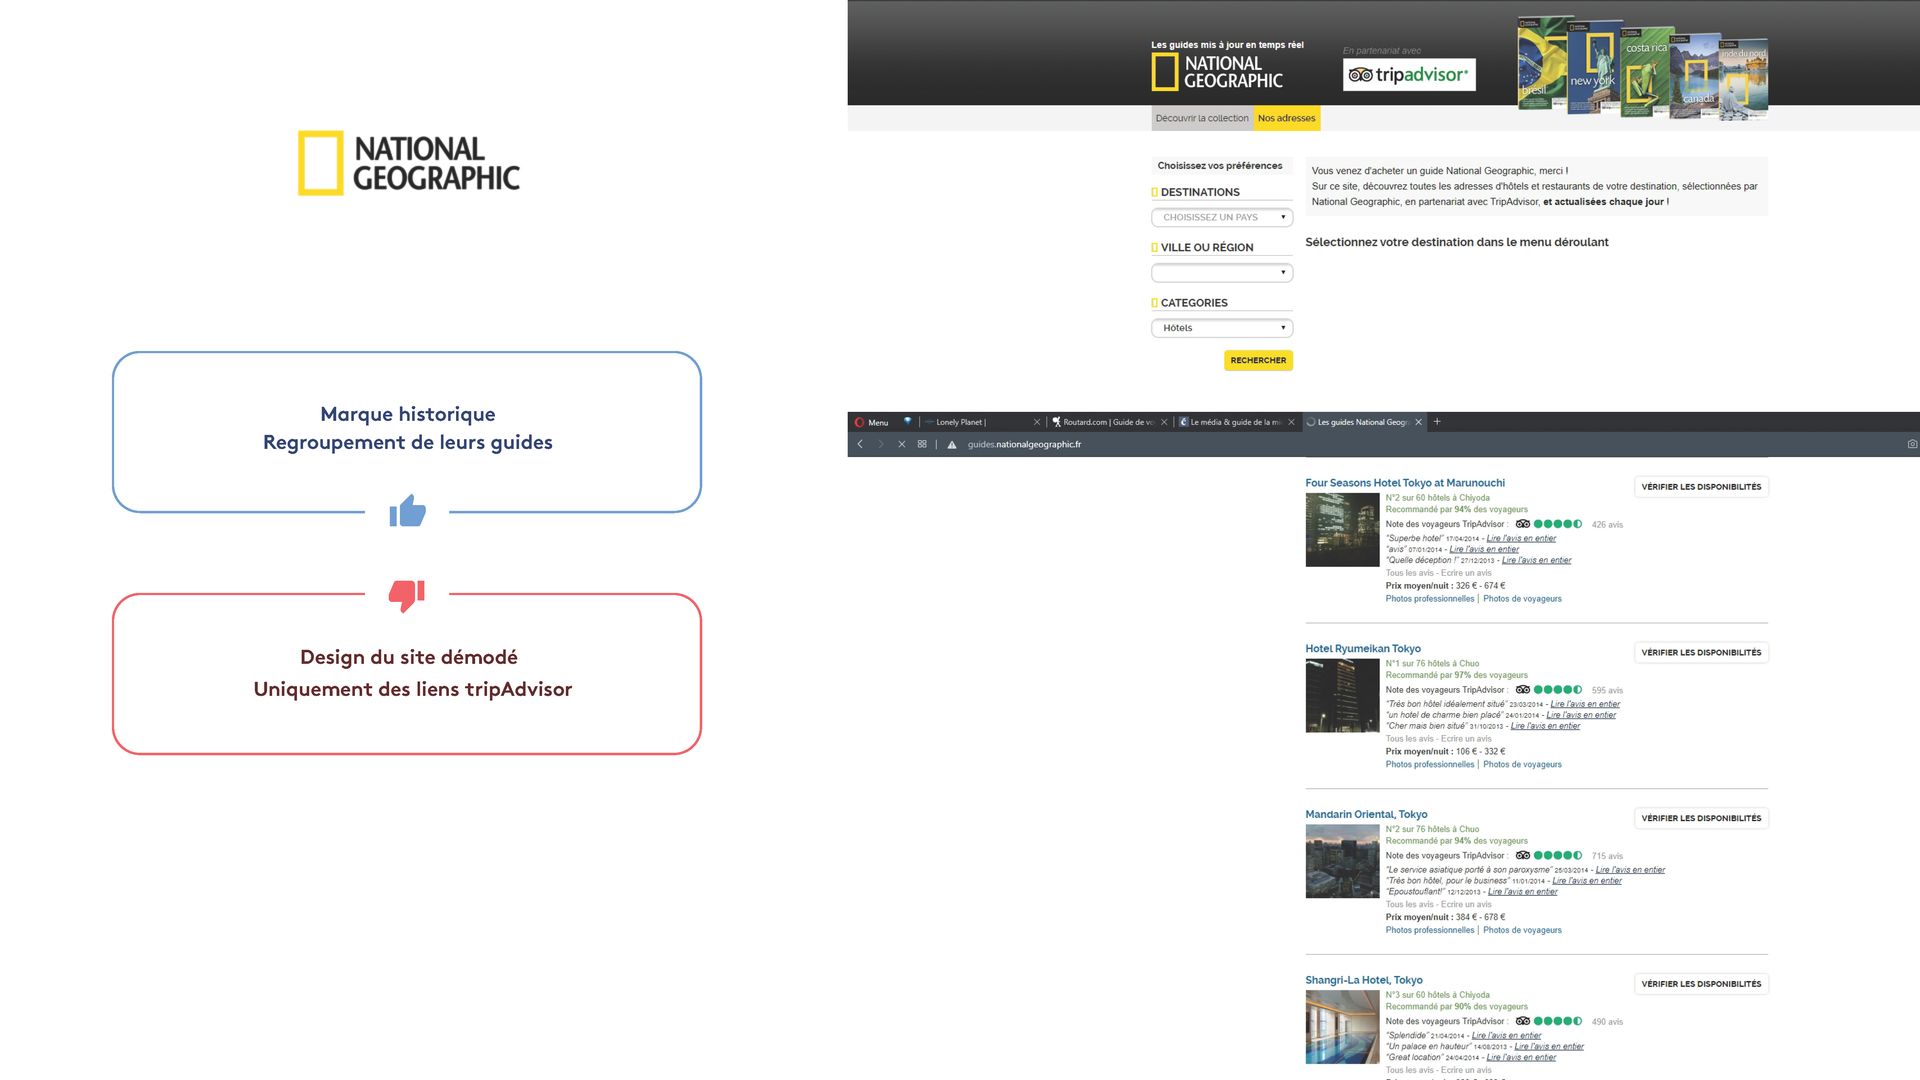1920x1080 pixels.
Task: Click the Four Seasons hotel photo thumbnail
Action: pos(1342,530)
